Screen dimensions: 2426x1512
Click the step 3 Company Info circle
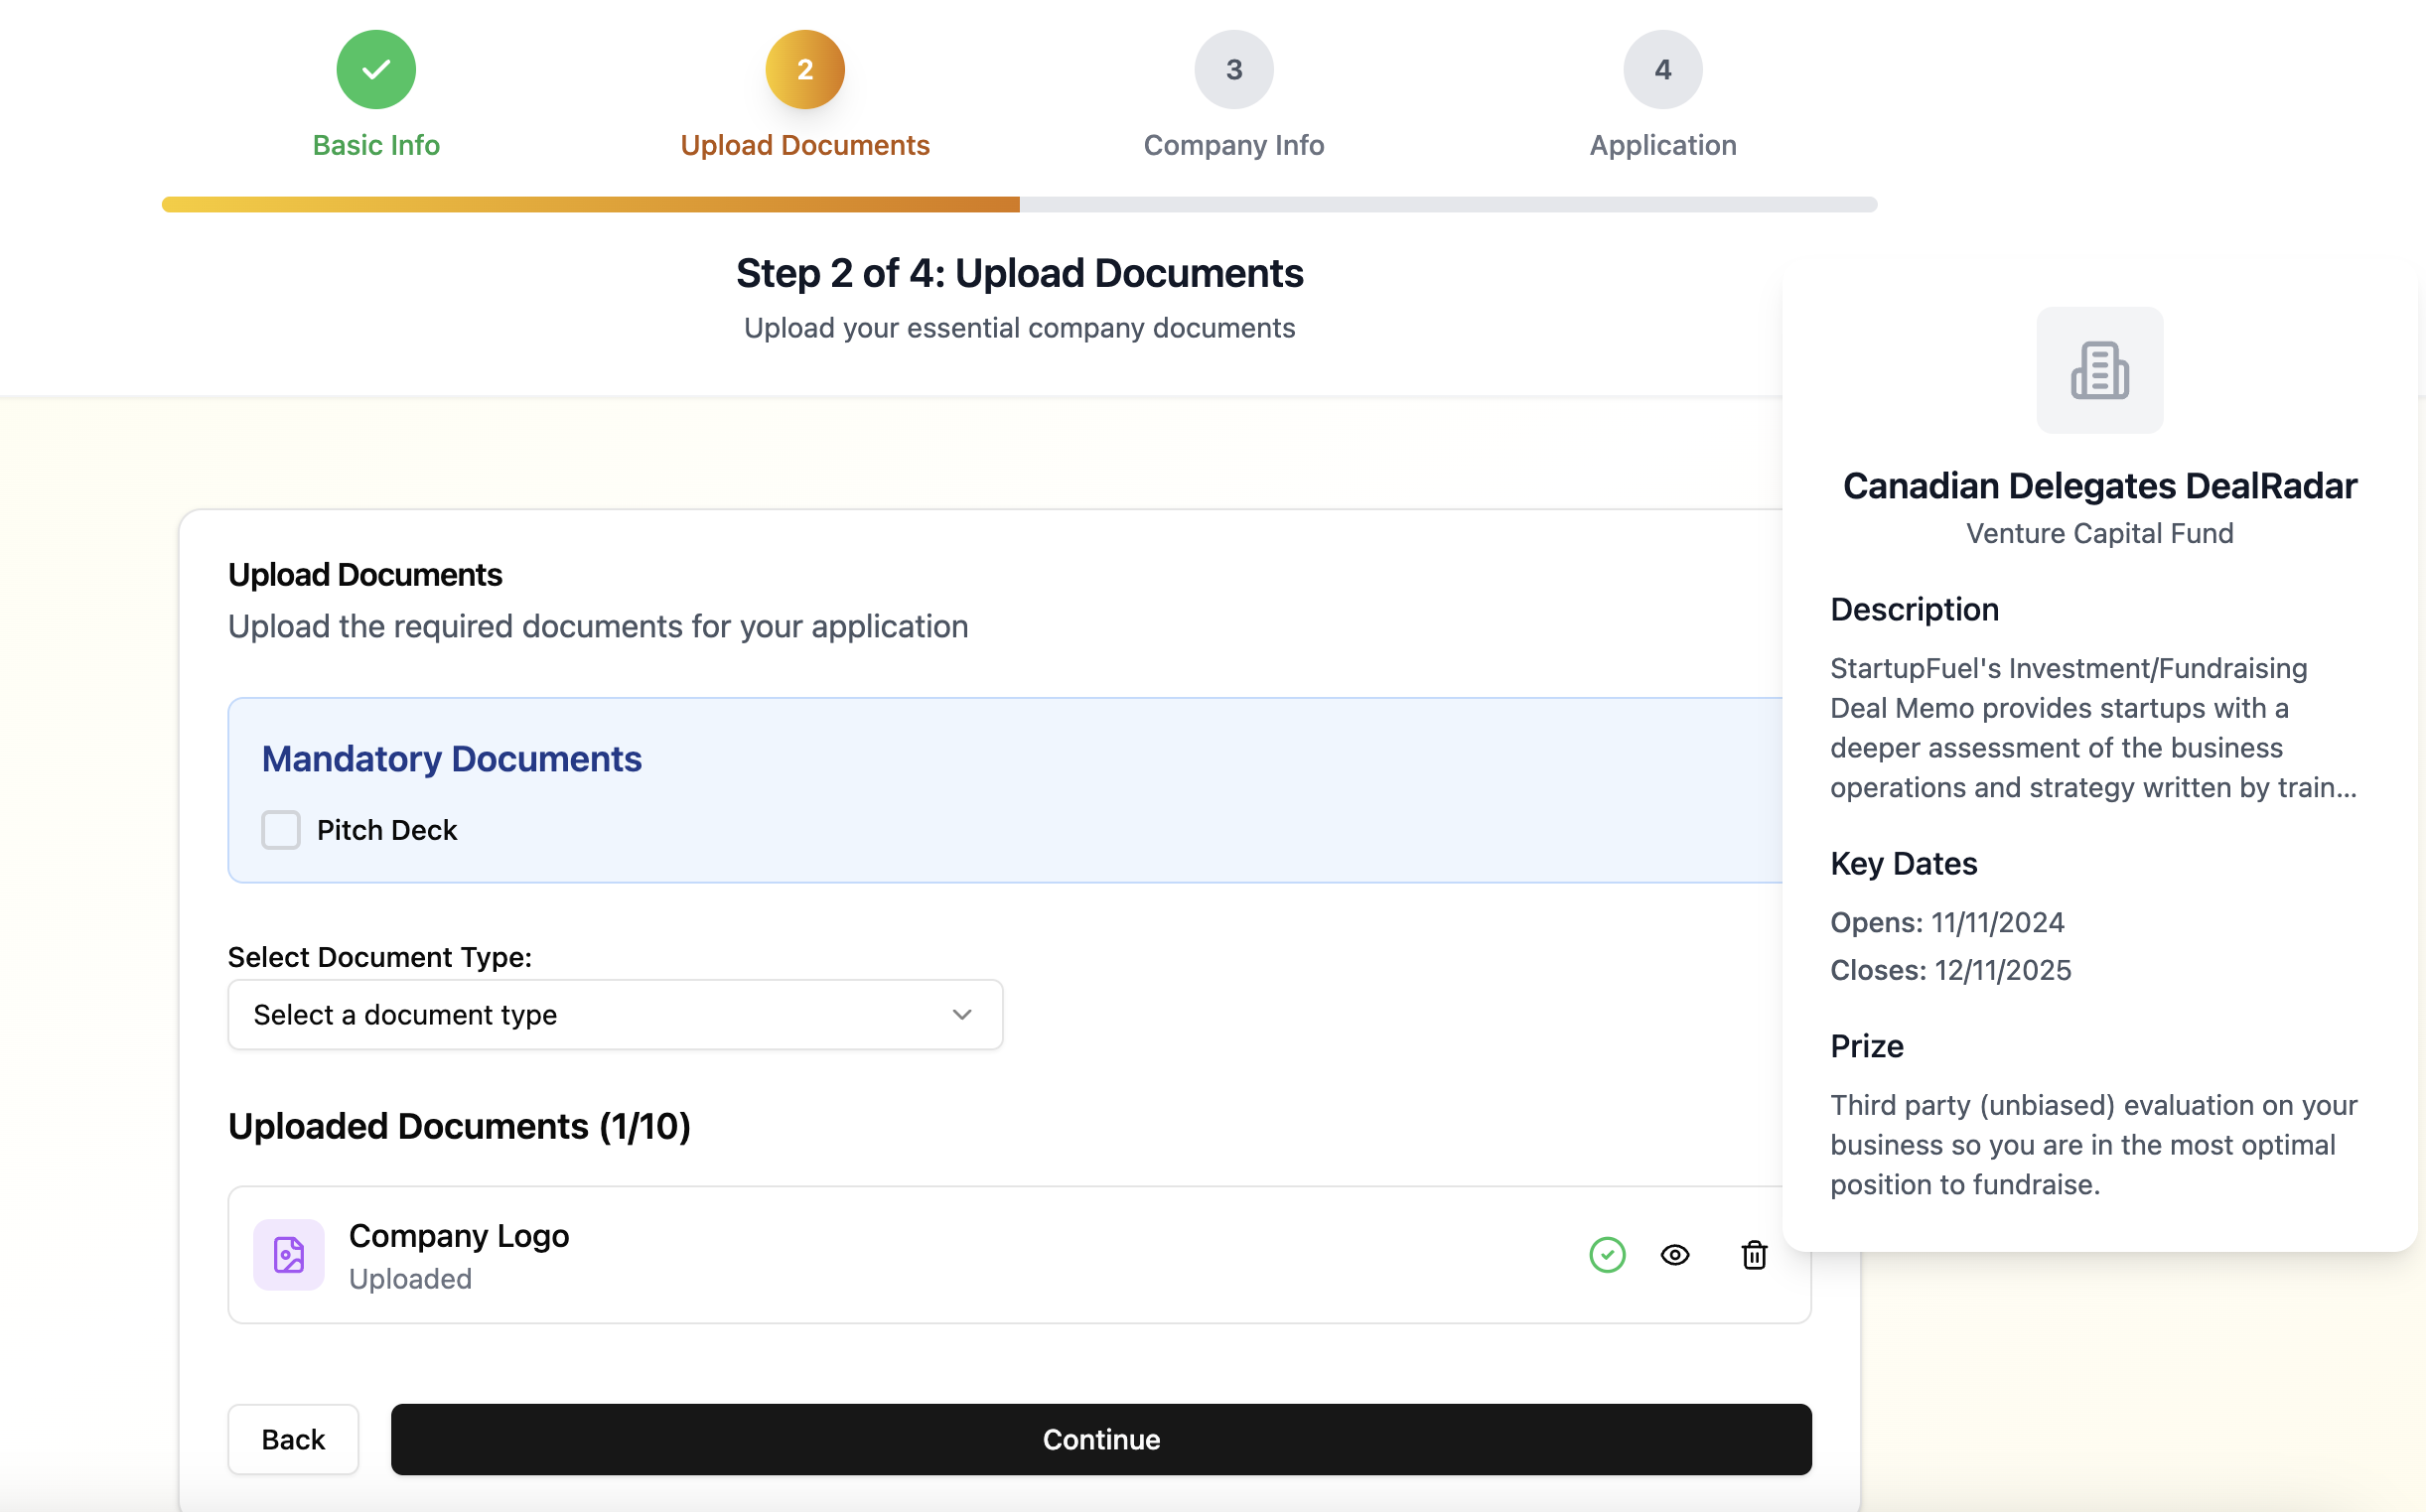click(x=1233, y=70)
